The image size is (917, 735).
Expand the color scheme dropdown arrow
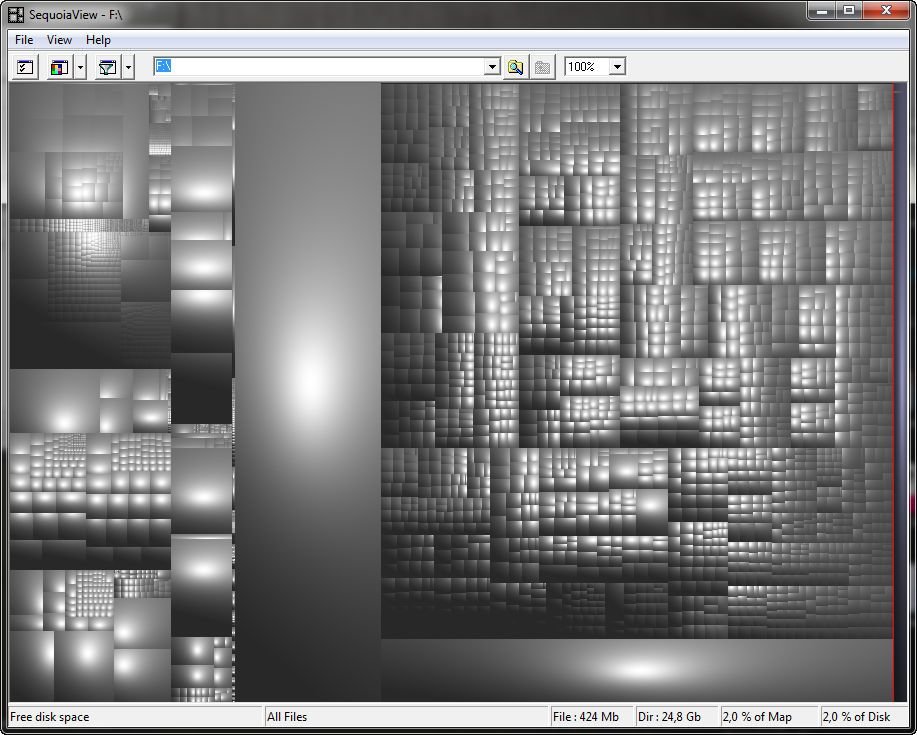81,67
